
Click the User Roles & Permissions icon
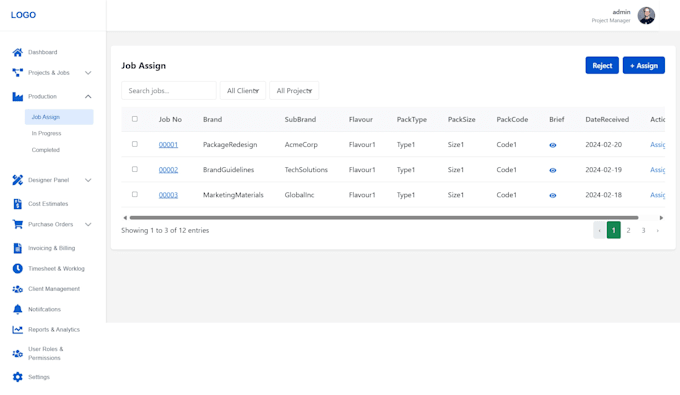tap(17, 354)
